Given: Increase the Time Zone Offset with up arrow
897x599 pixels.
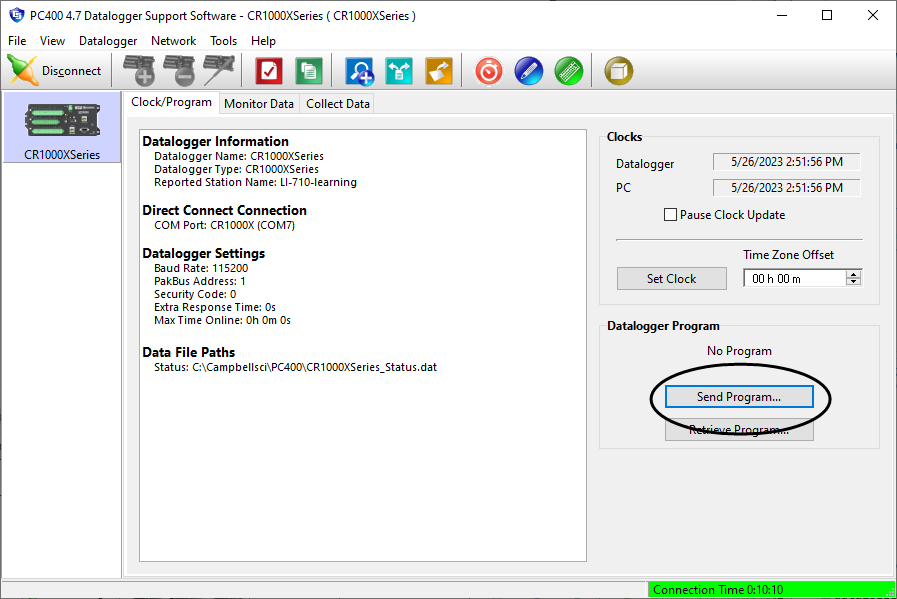Looking at the screenshot, I should [x=853, y=275].
